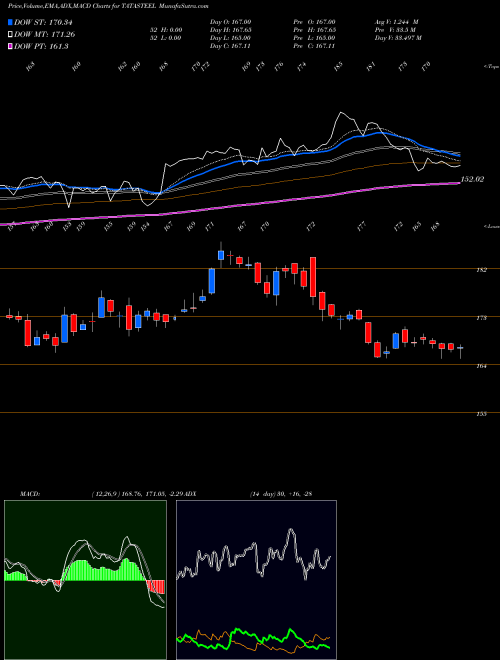Image resolution: width=500 pixels, height=660 pixels.
Task: Click the 'Day H: 167.63' value
Action: [x=230, y=30]
